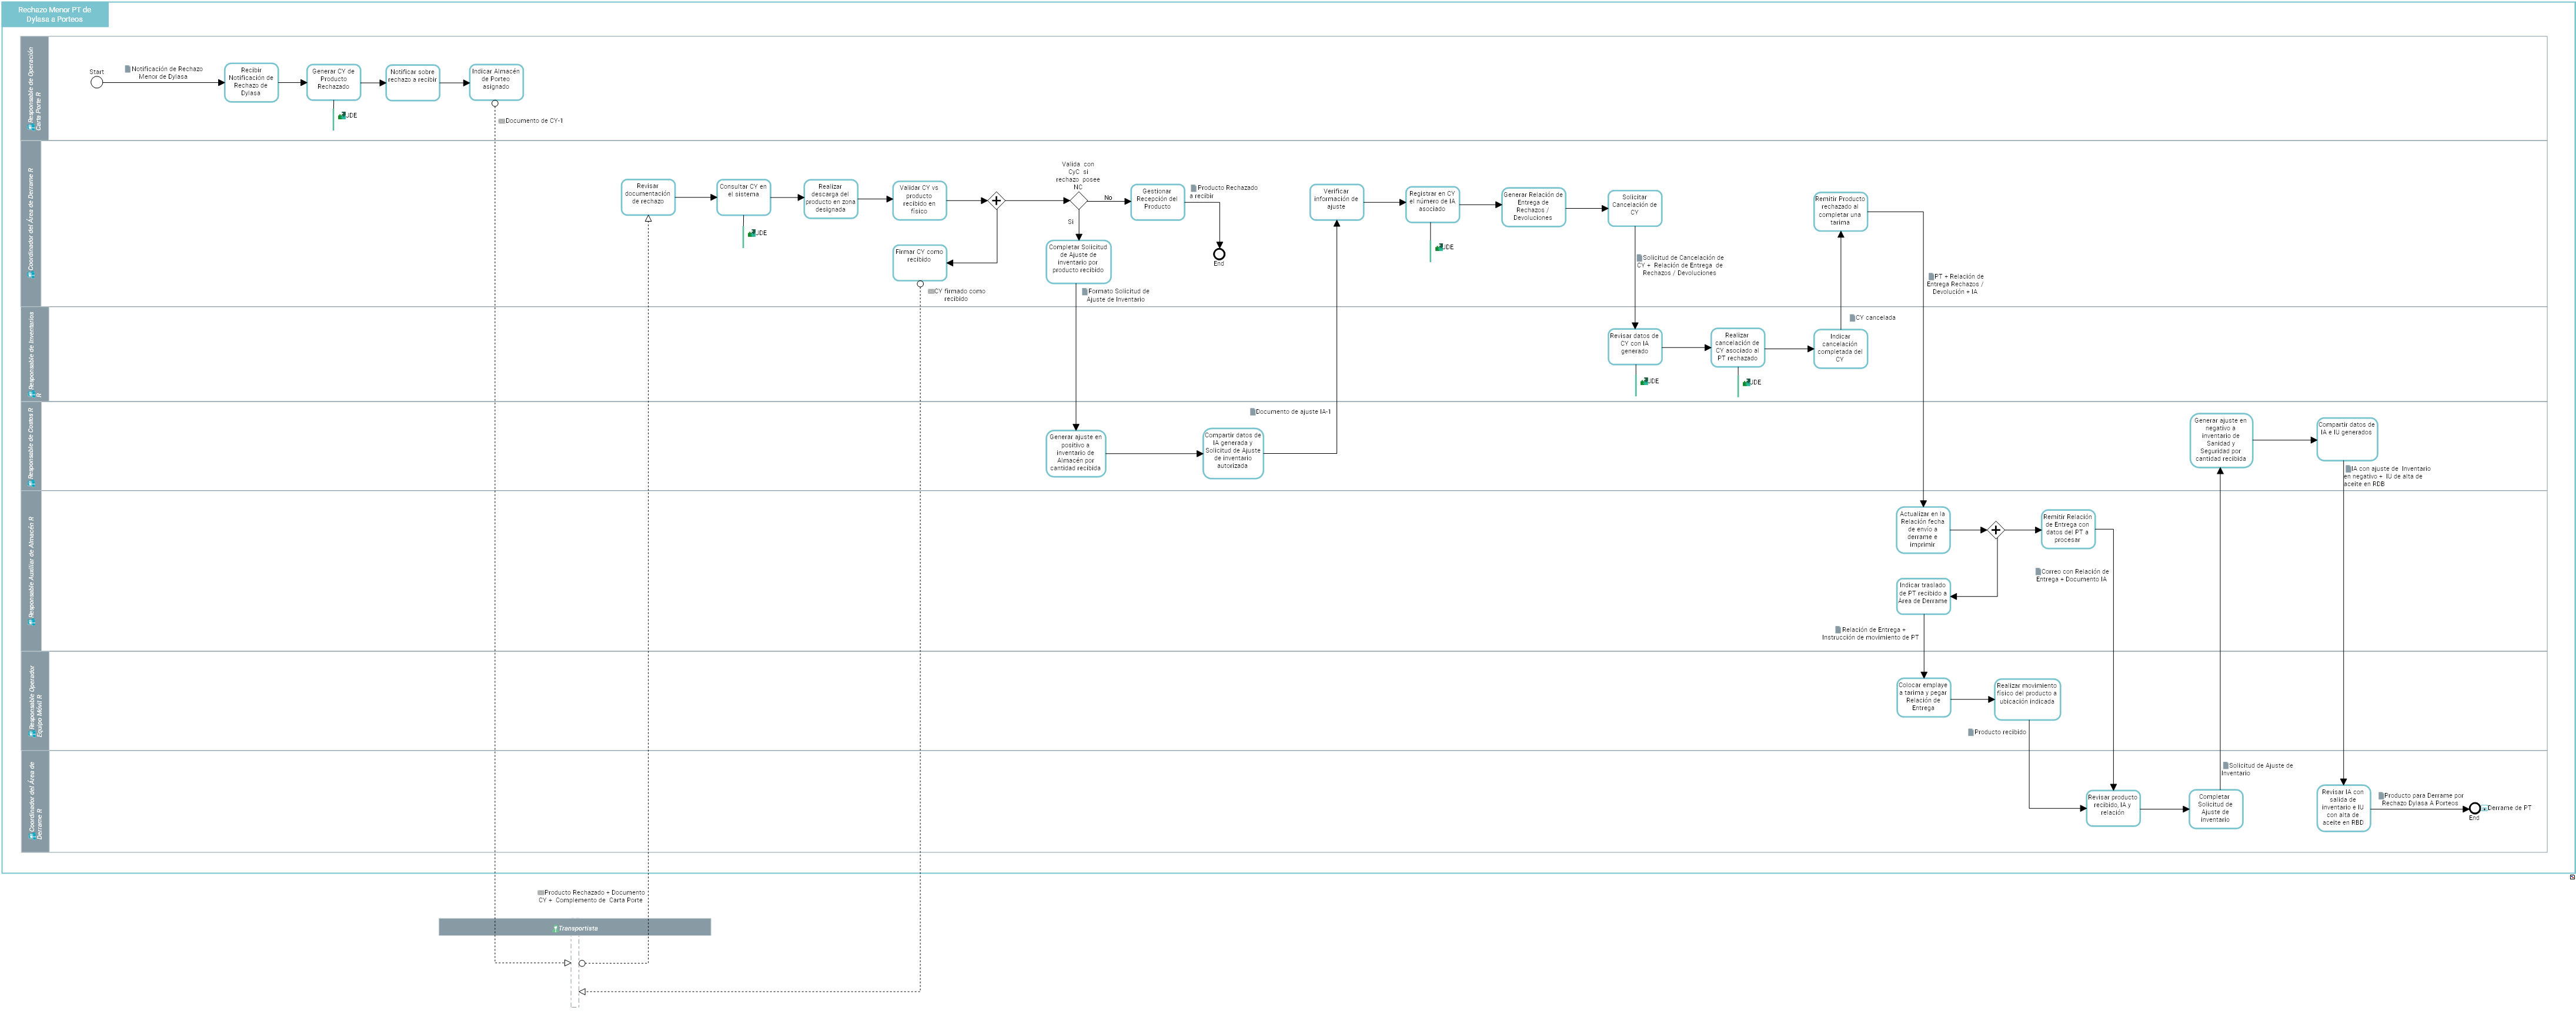The width and height of the screenshot is (2576, 1014).
Task: Select lane Responsable Auxiliar de Almacén R
Action: (x=31, y=571)
